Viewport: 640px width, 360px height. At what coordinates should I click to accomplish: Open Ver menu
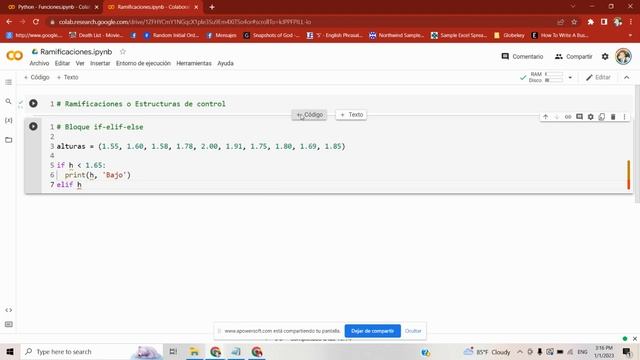click(80, 63)
